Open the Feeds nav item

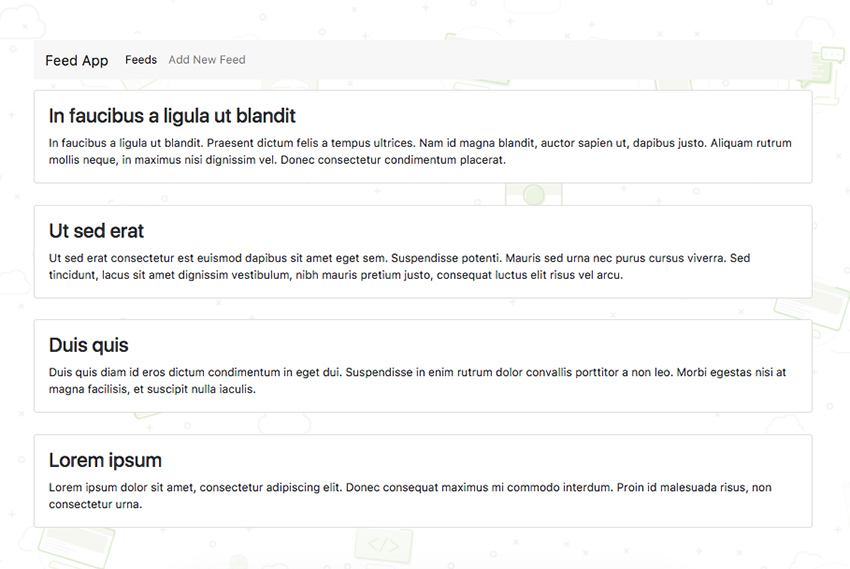click(x=141, y=60)
